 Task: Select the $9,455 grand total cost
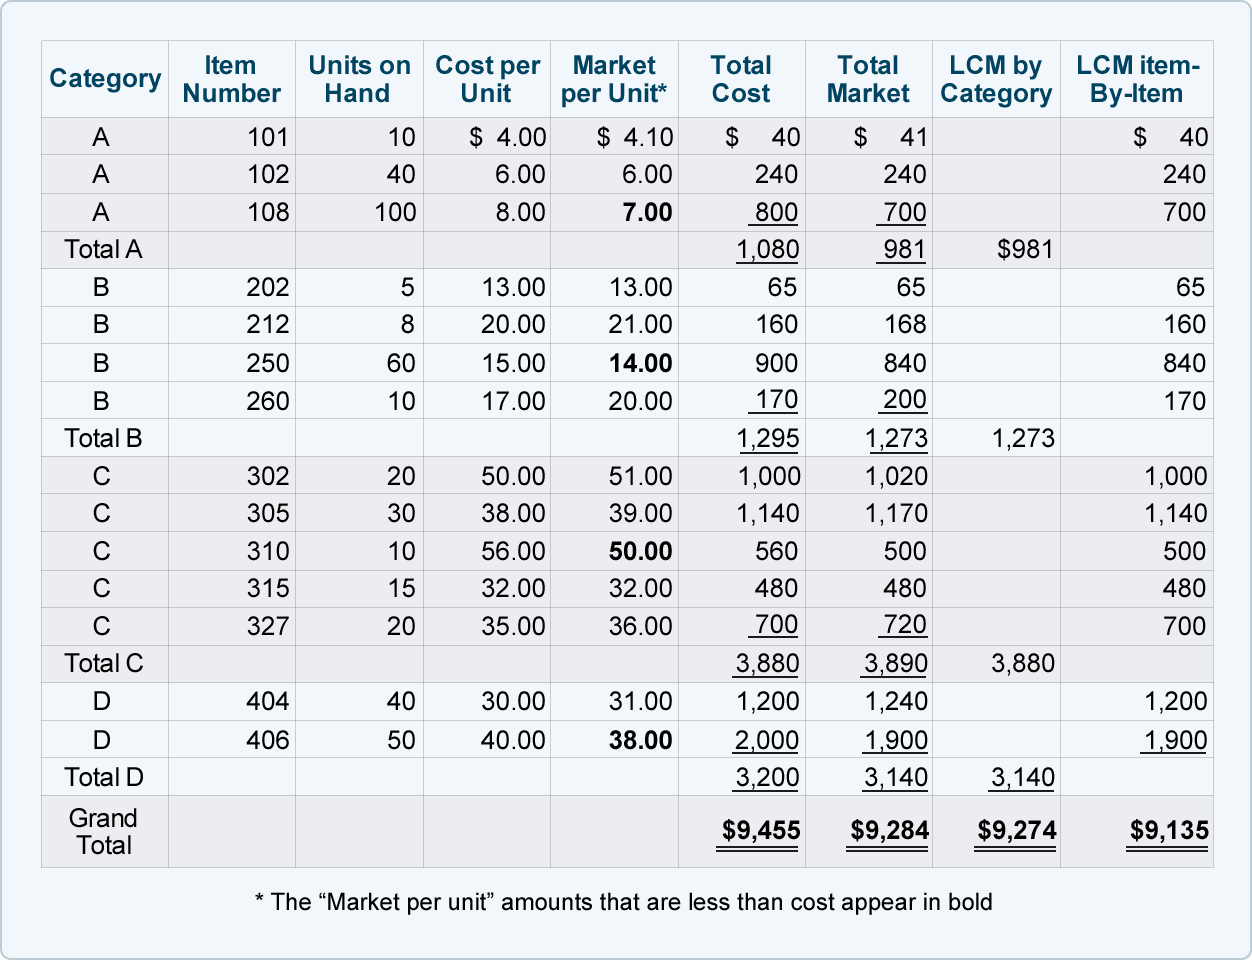click(761, 830)
